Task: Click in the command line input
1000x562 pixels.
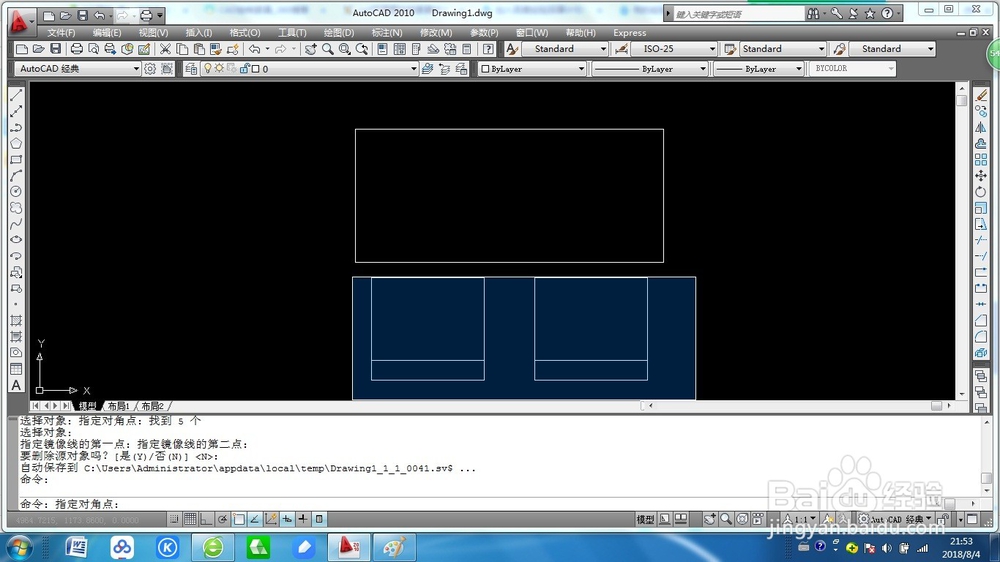Action: point(478,504)
